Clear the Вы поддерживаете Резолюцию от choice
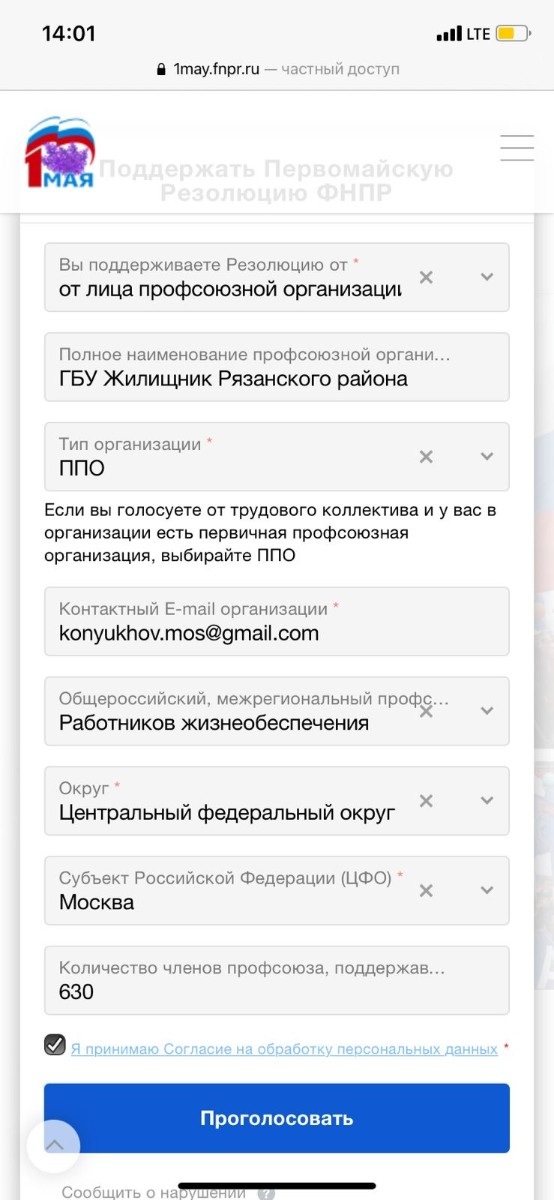Screen dimensions: 554x1200 (x=426, y=277)
